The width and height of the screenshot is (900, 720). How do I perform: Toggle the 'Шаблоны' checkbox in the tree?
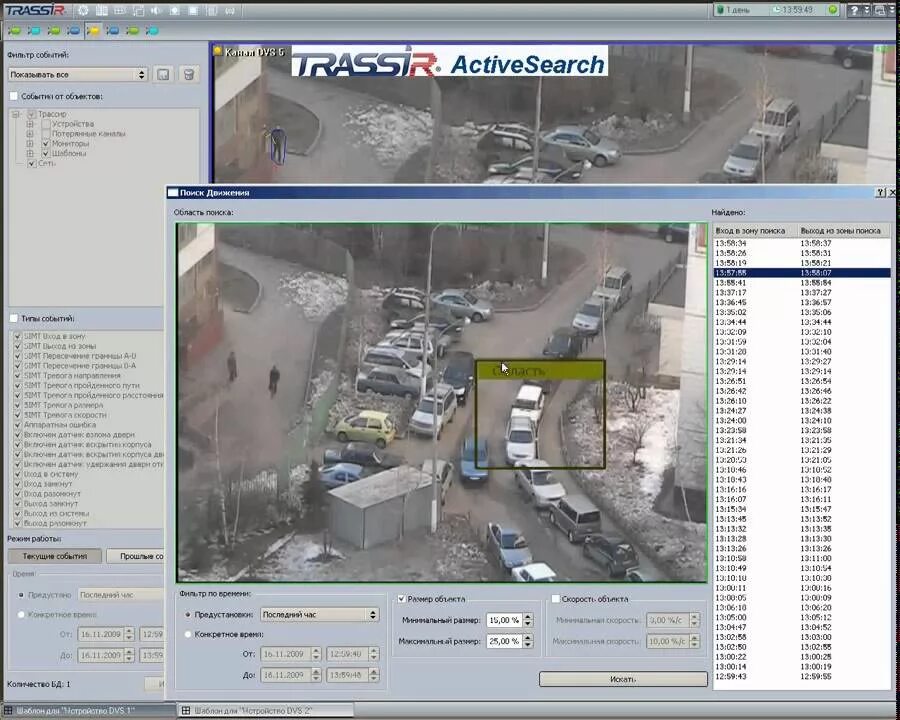pyautogui.click(x=46, y=153)
